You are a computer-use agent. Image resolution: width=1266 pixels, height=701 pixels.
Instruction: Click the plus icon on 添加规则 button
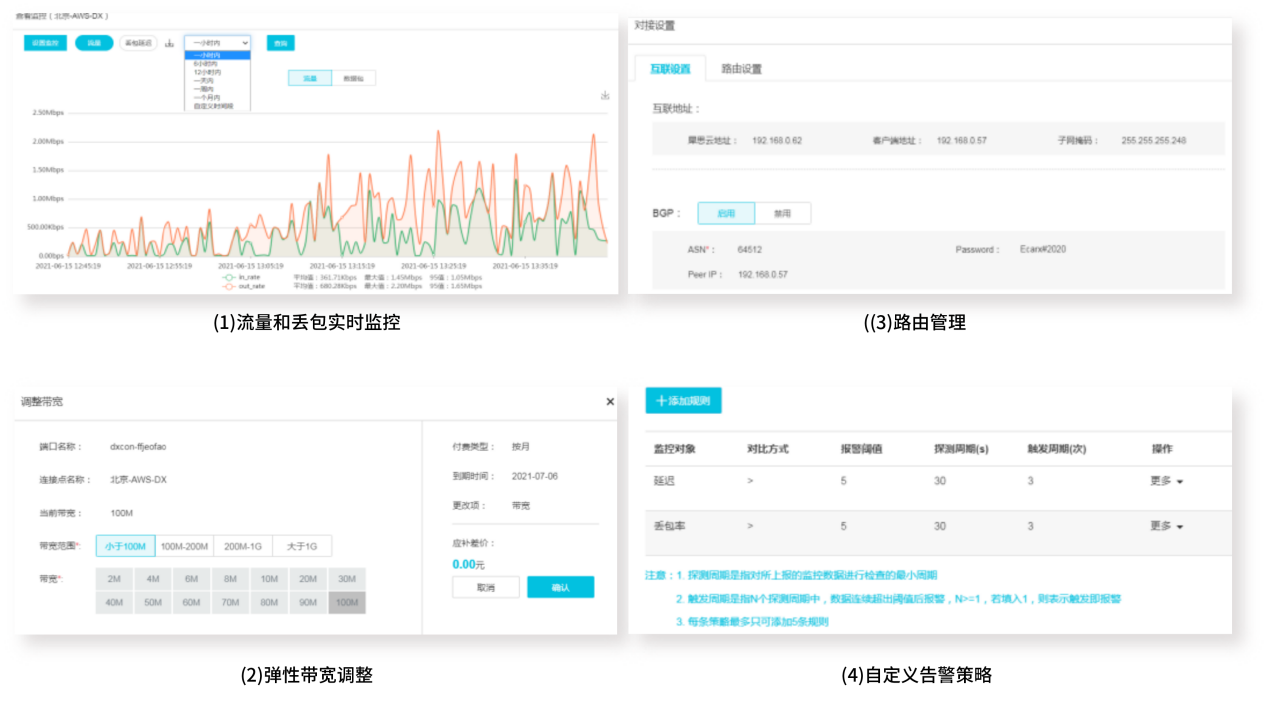click(661, 400)
